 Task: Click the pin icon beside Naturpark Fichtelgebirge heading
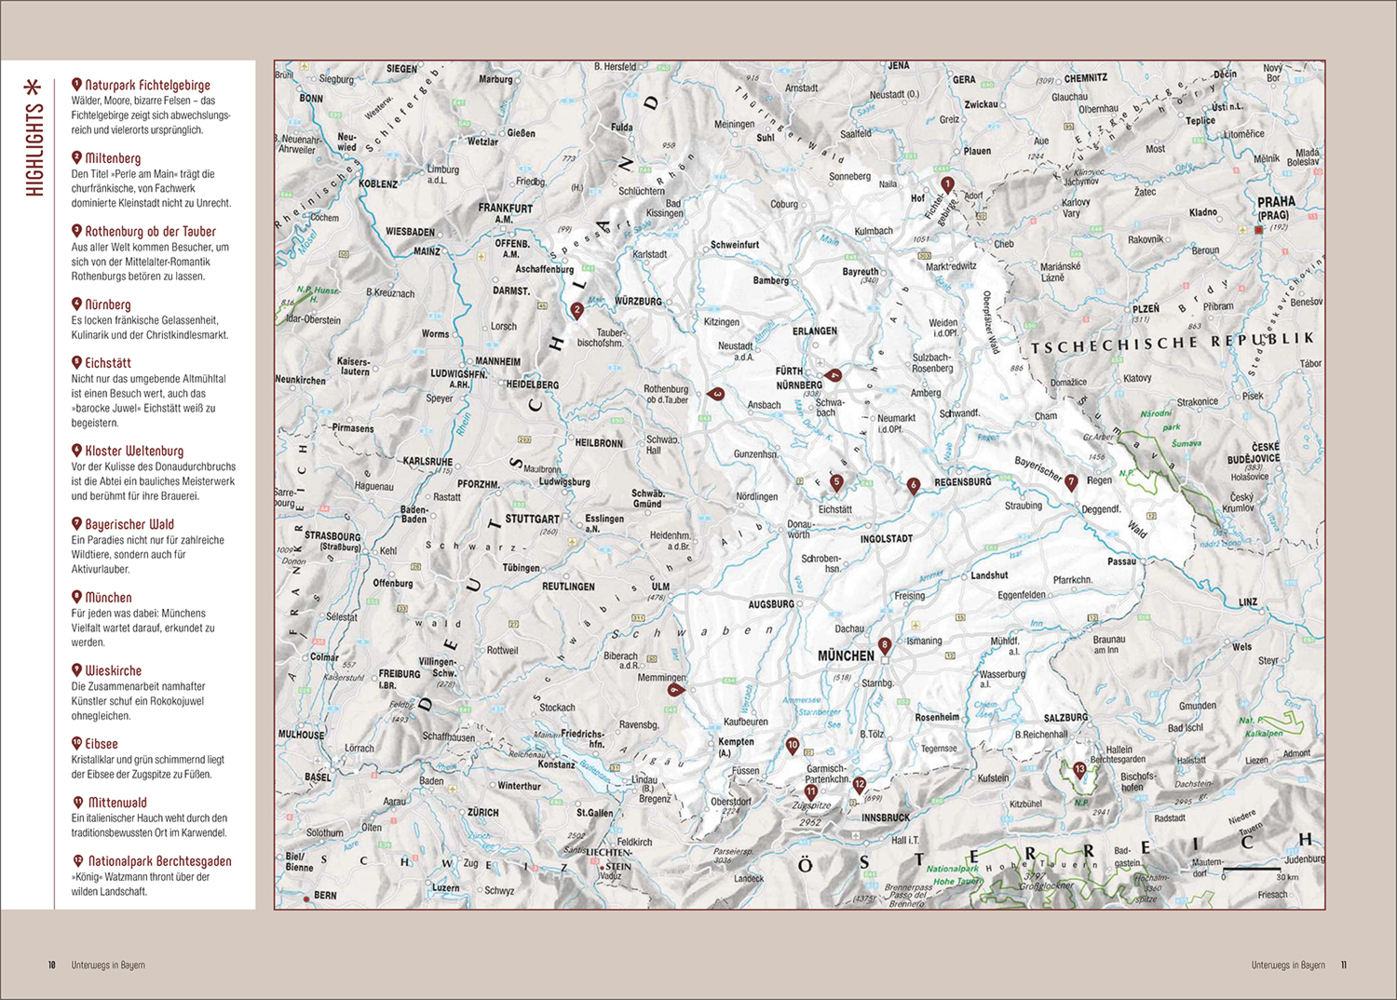coord(77,85)
